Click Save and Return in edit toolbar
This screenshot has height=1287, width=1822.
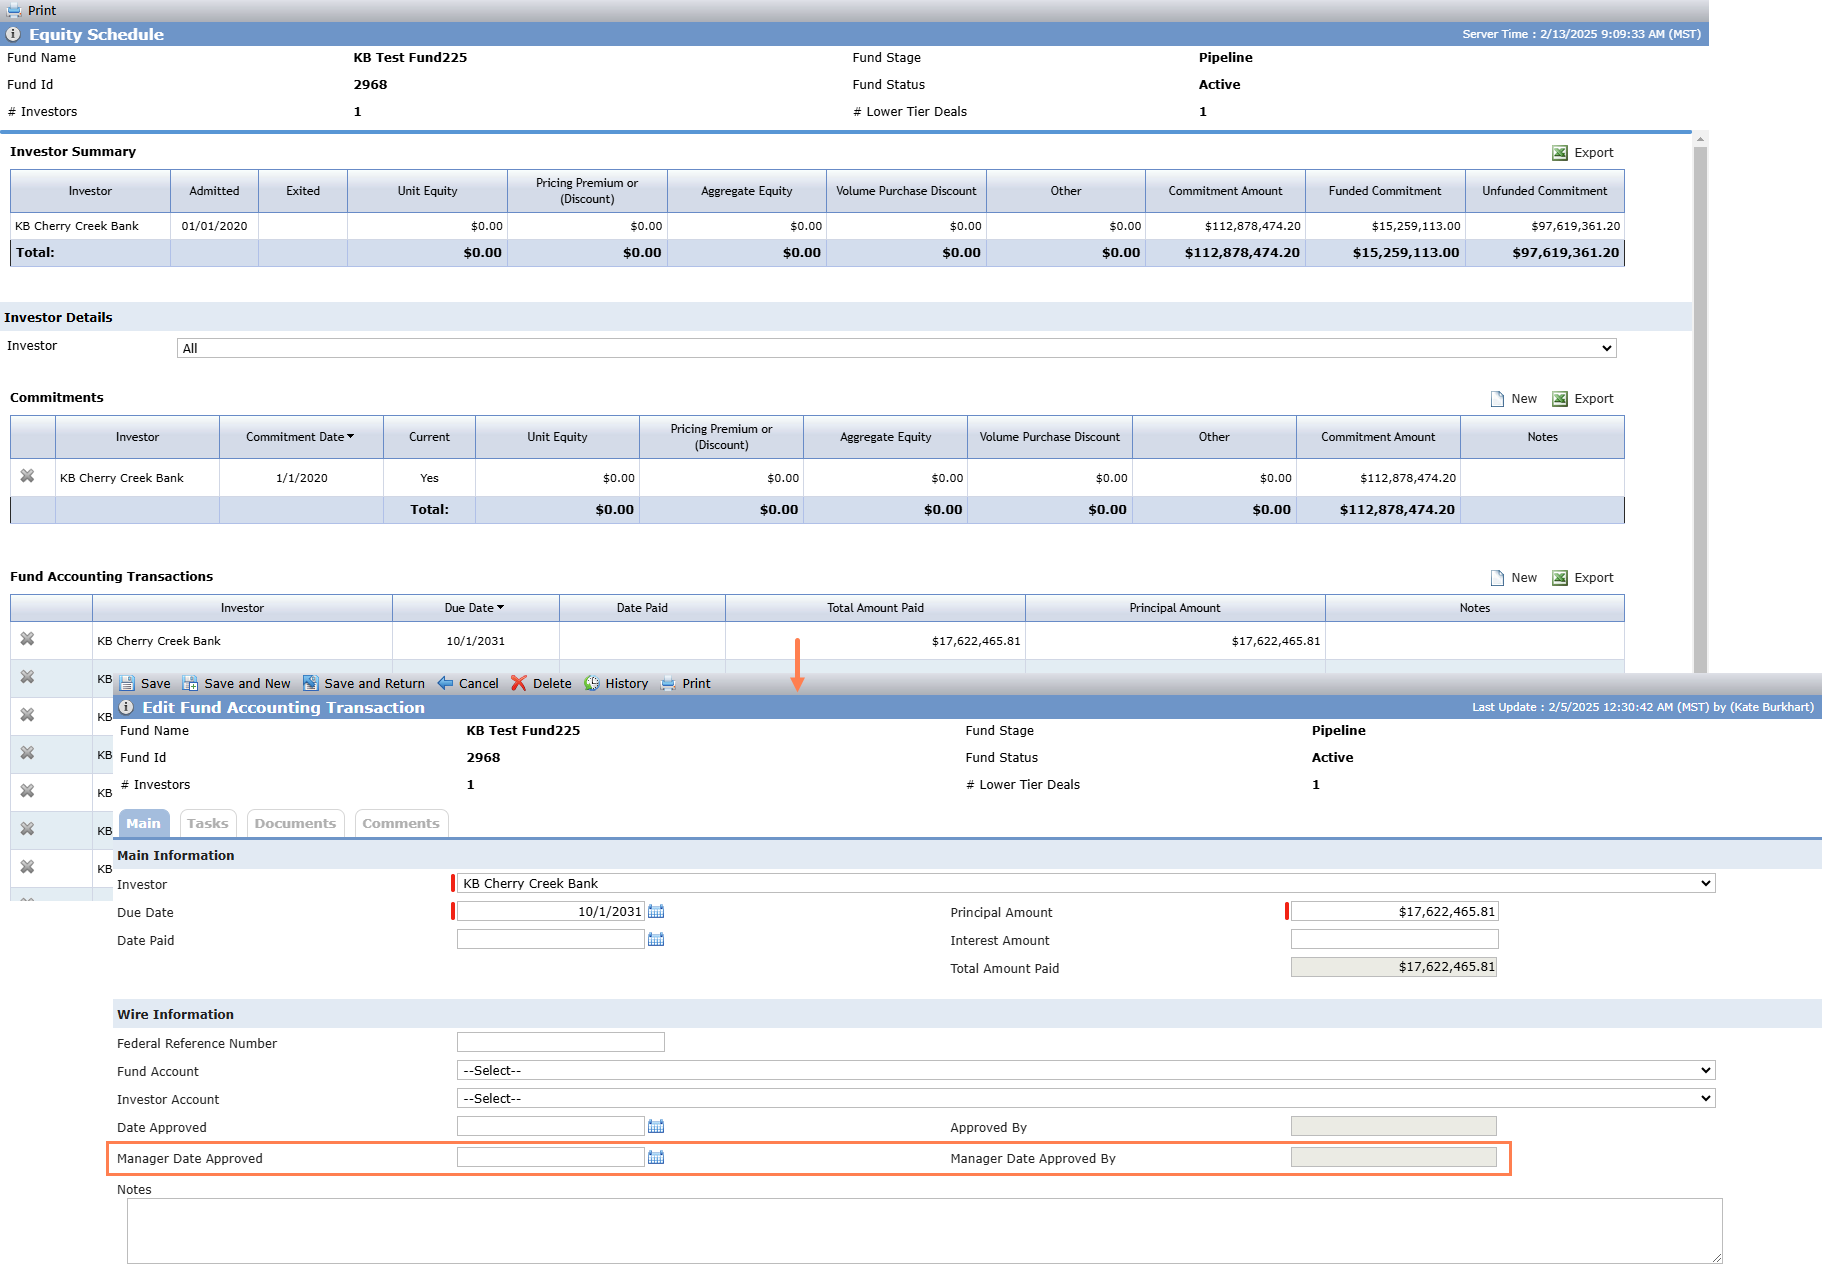pos(364,684)
